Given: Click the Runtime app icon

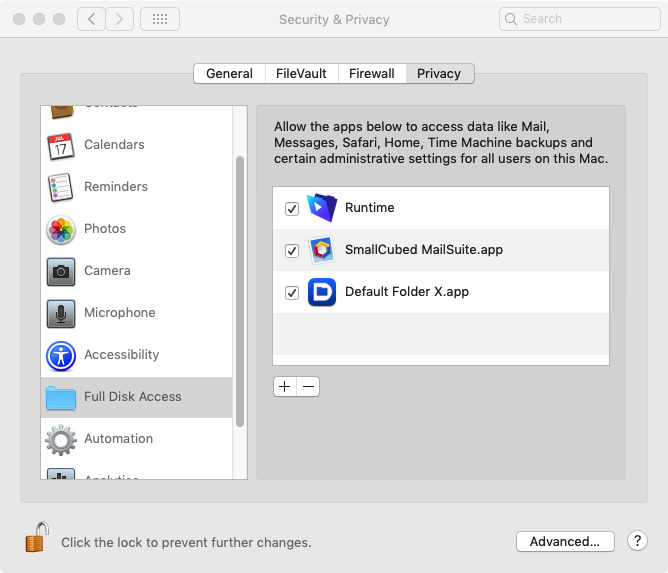Looking at the screenshot, I should 322,208.
